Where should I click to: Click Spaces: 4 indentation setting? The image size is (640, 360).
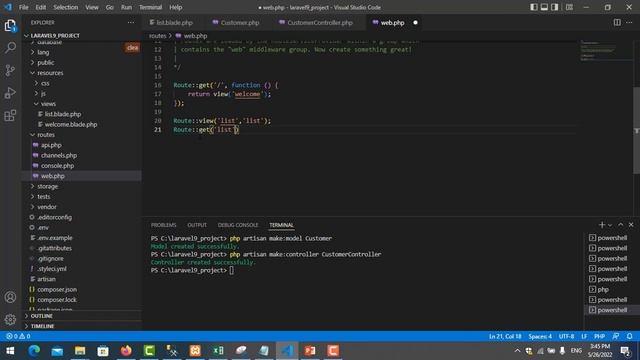540,336
